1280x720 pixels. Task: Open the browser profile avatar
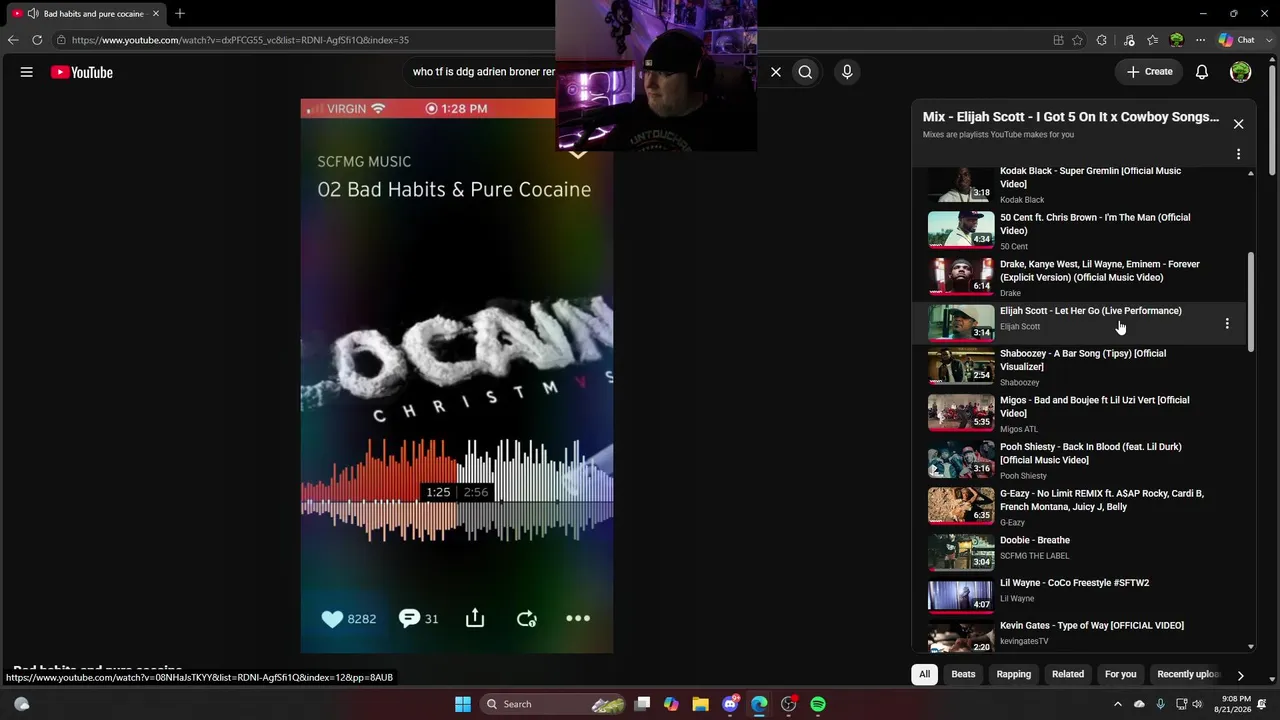click(1177, 40)
